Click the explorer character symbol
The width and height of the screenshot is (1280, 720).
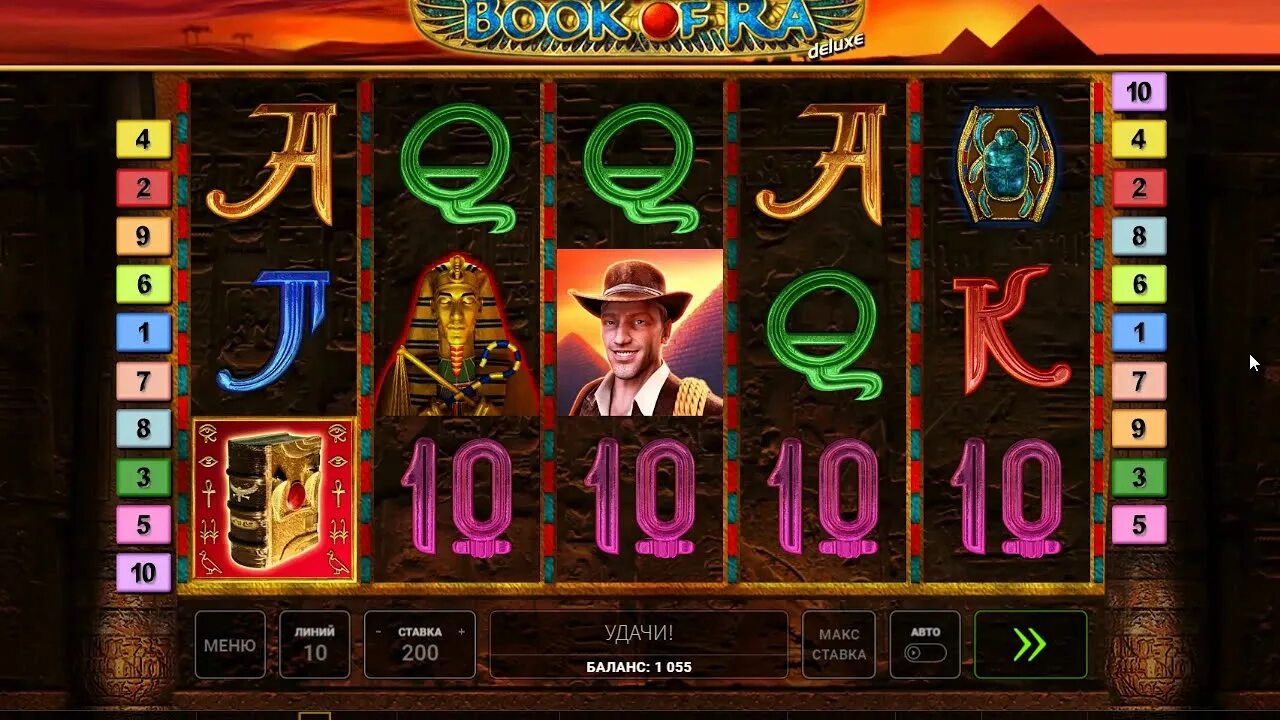pyautogui.click(x=640, y=332)
